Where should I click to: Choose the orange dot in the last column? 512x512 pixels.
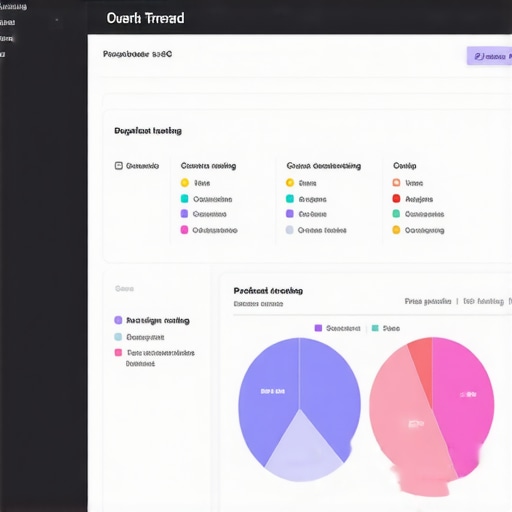click(396, 230)
